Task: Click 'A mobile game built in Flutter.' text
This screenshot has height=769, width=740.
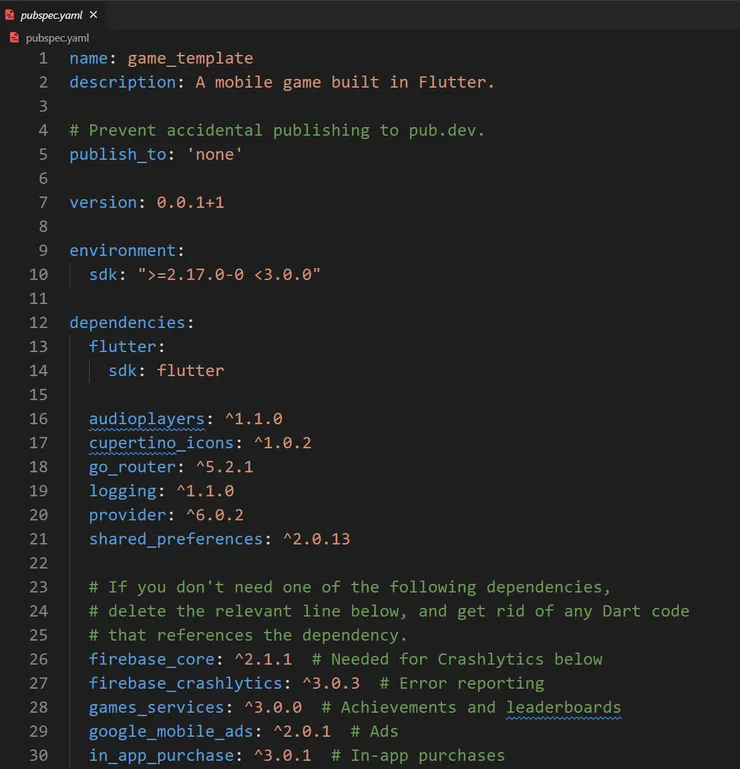Action: [345, 82]
